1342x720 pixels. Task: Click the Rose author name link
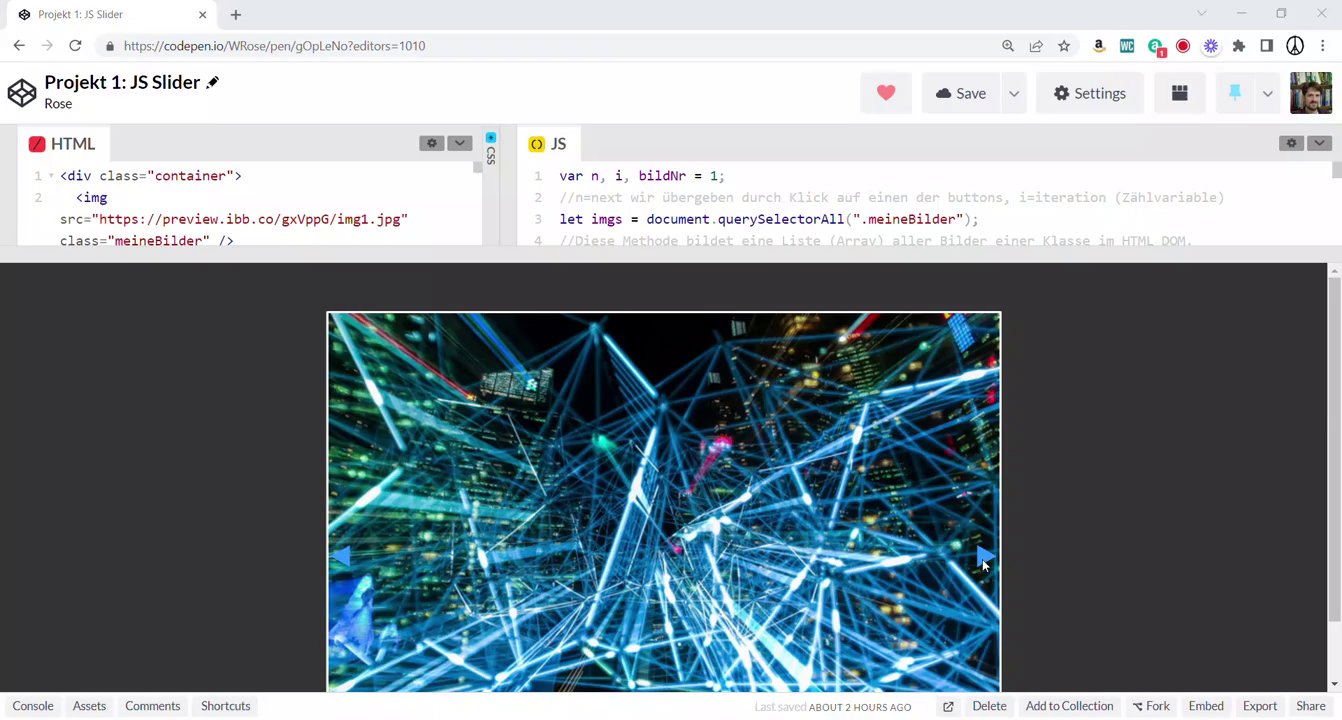pyautogui.click(x=58, y=104)
